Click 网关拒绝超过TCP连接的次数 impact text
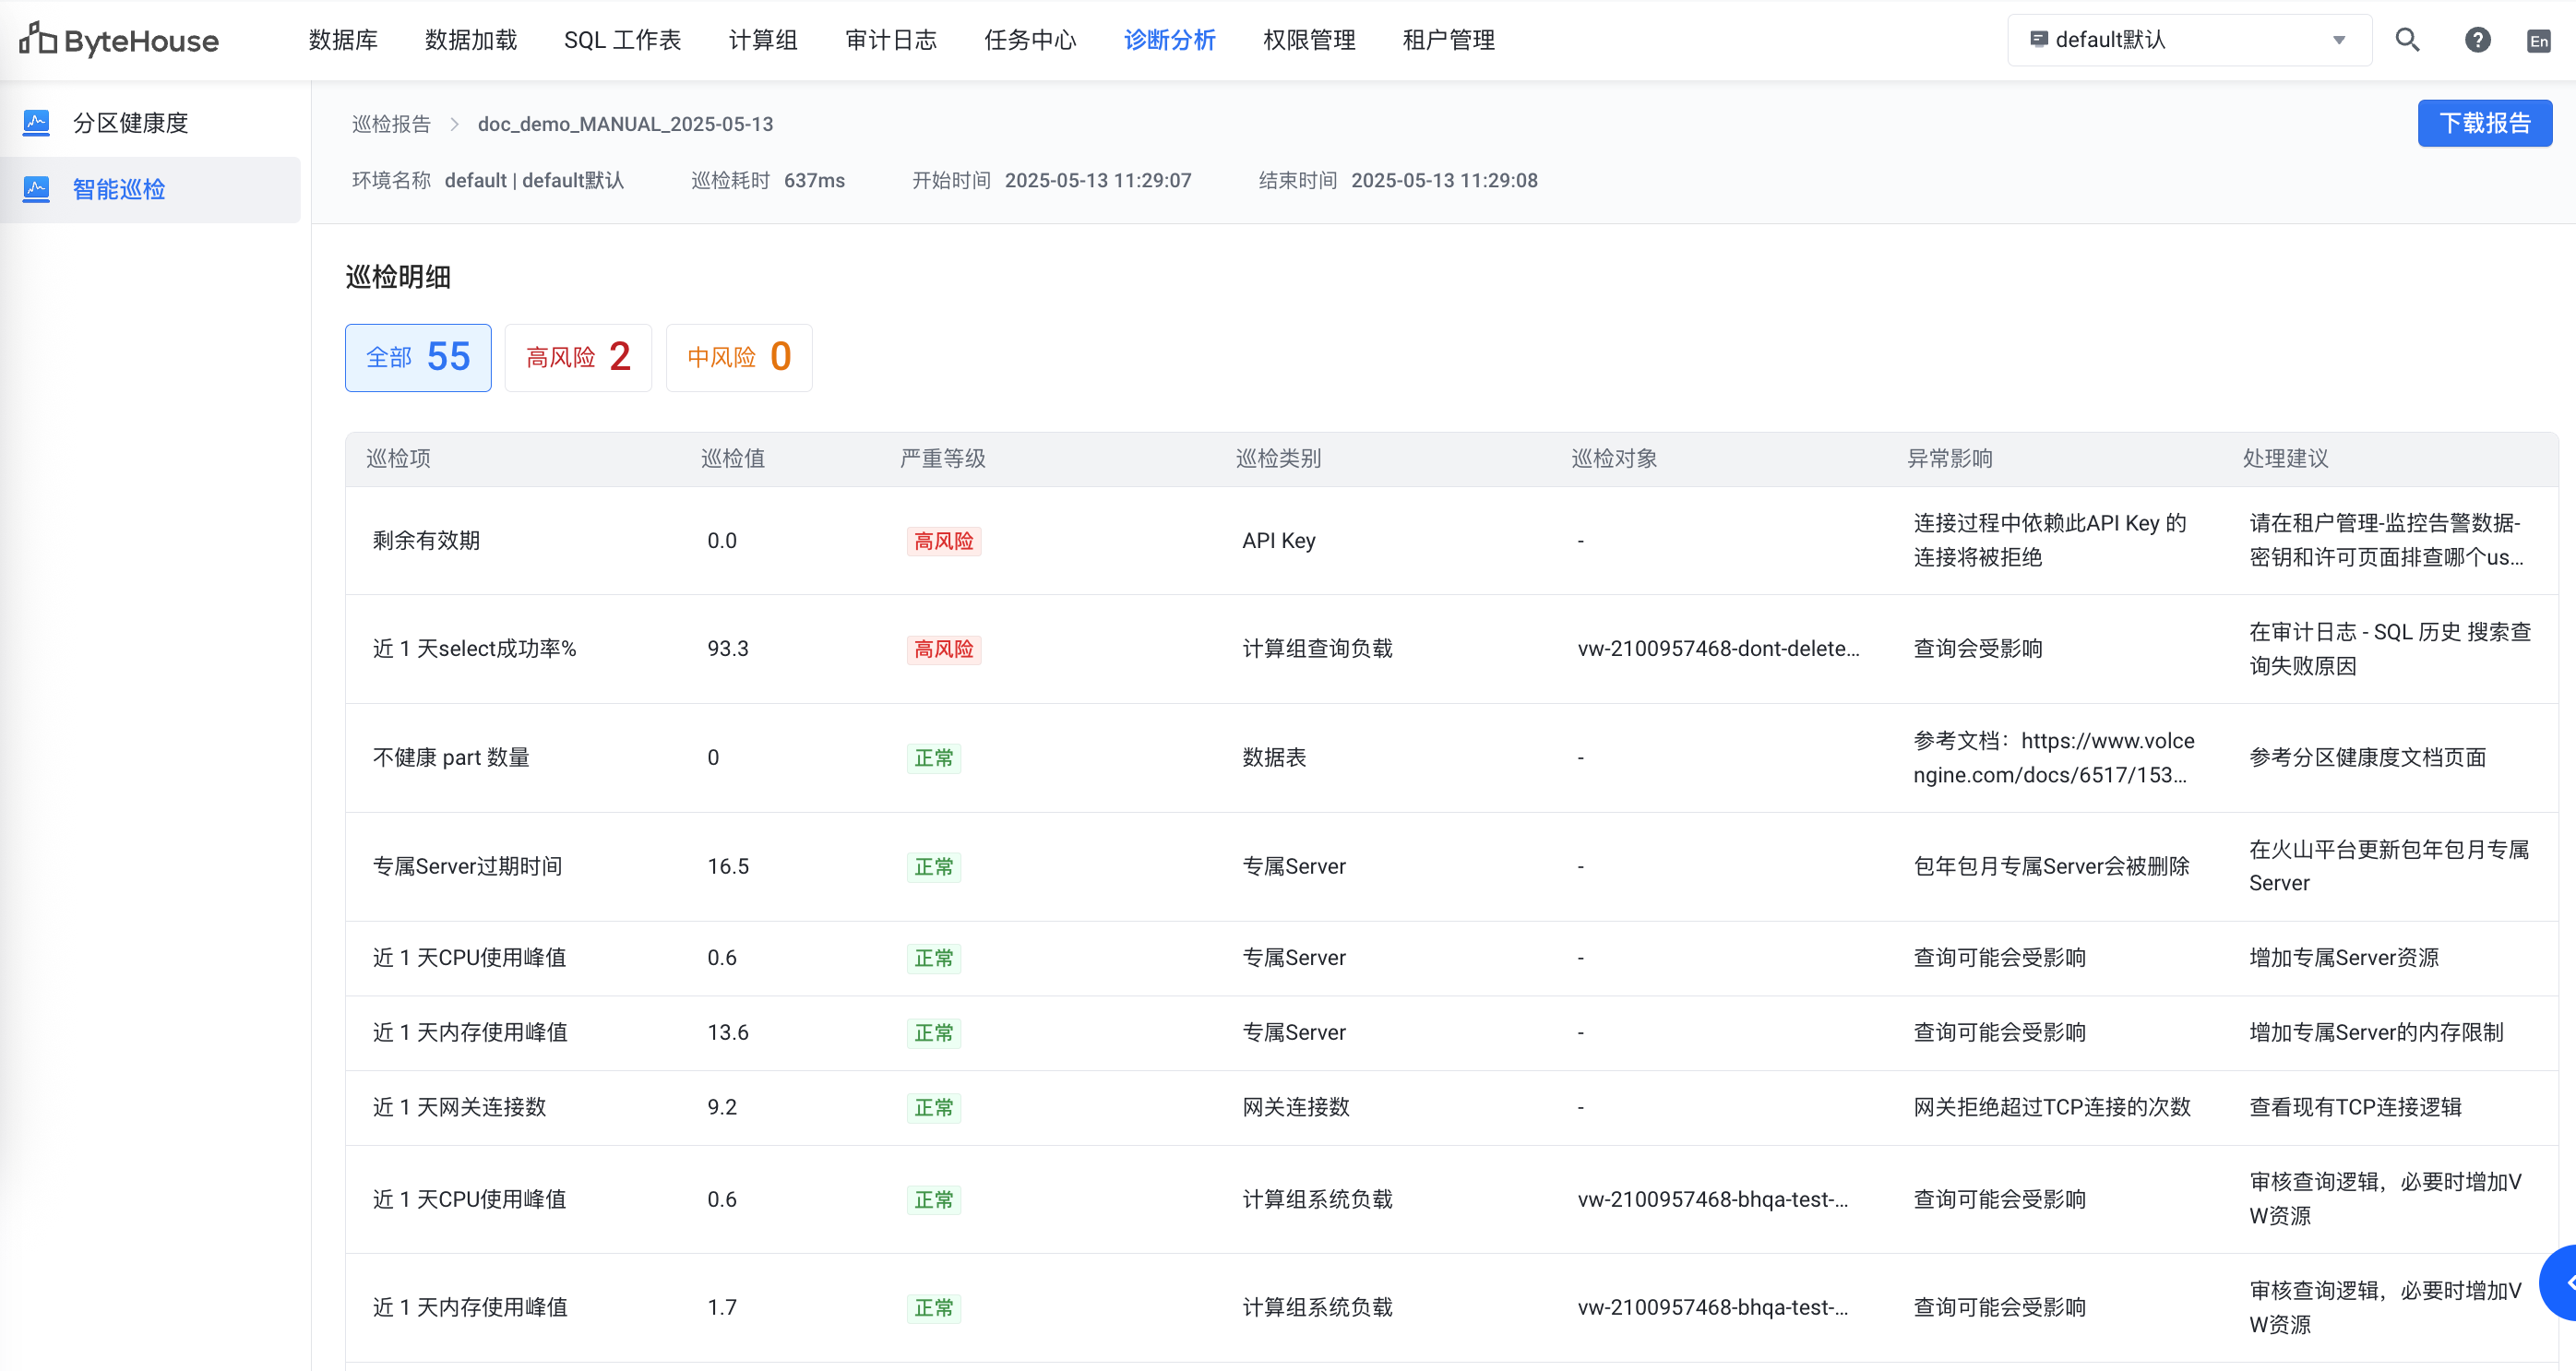Viewport: 2576px width, 1371px height. (2052, 1108)
